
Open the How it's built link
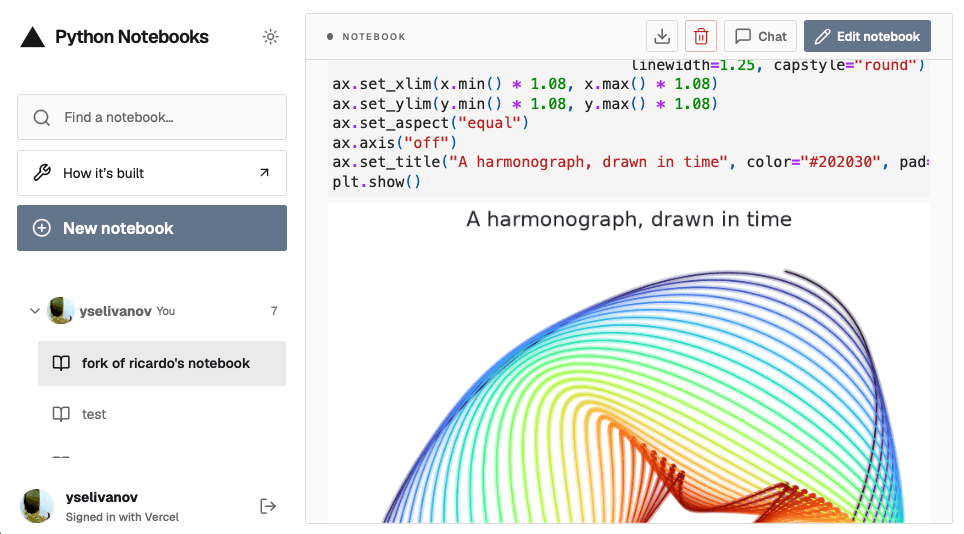coord(152,173)
